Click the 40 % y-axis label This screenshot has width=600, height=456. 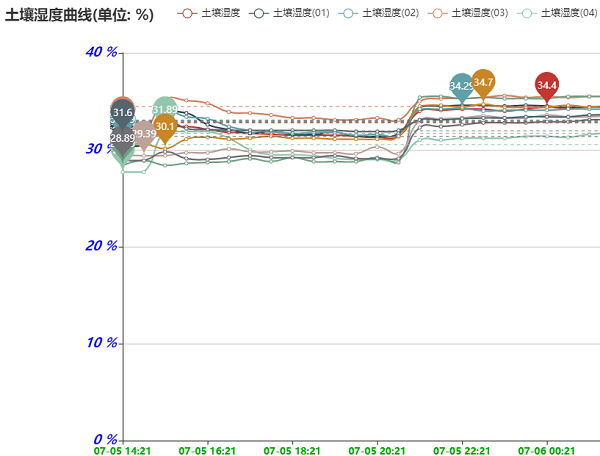pyautogui.click(x=101, y=52)
